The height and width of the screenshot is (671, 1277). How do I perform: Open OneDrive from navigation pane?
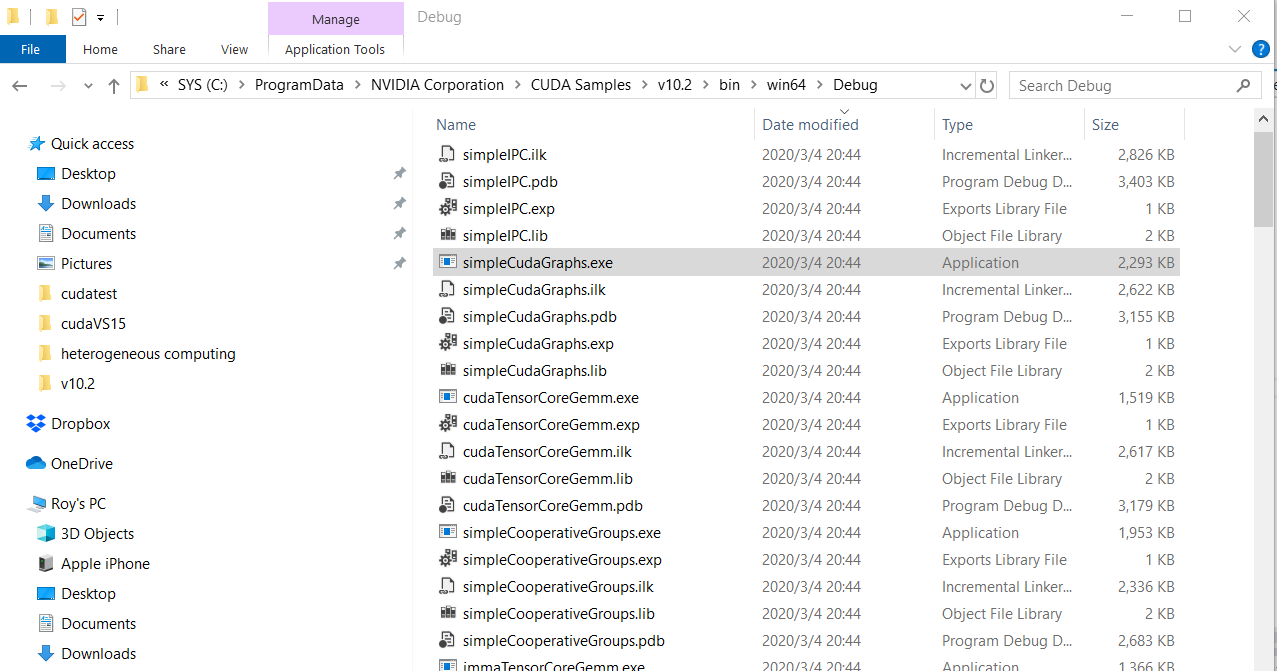[x=81, y=464]
